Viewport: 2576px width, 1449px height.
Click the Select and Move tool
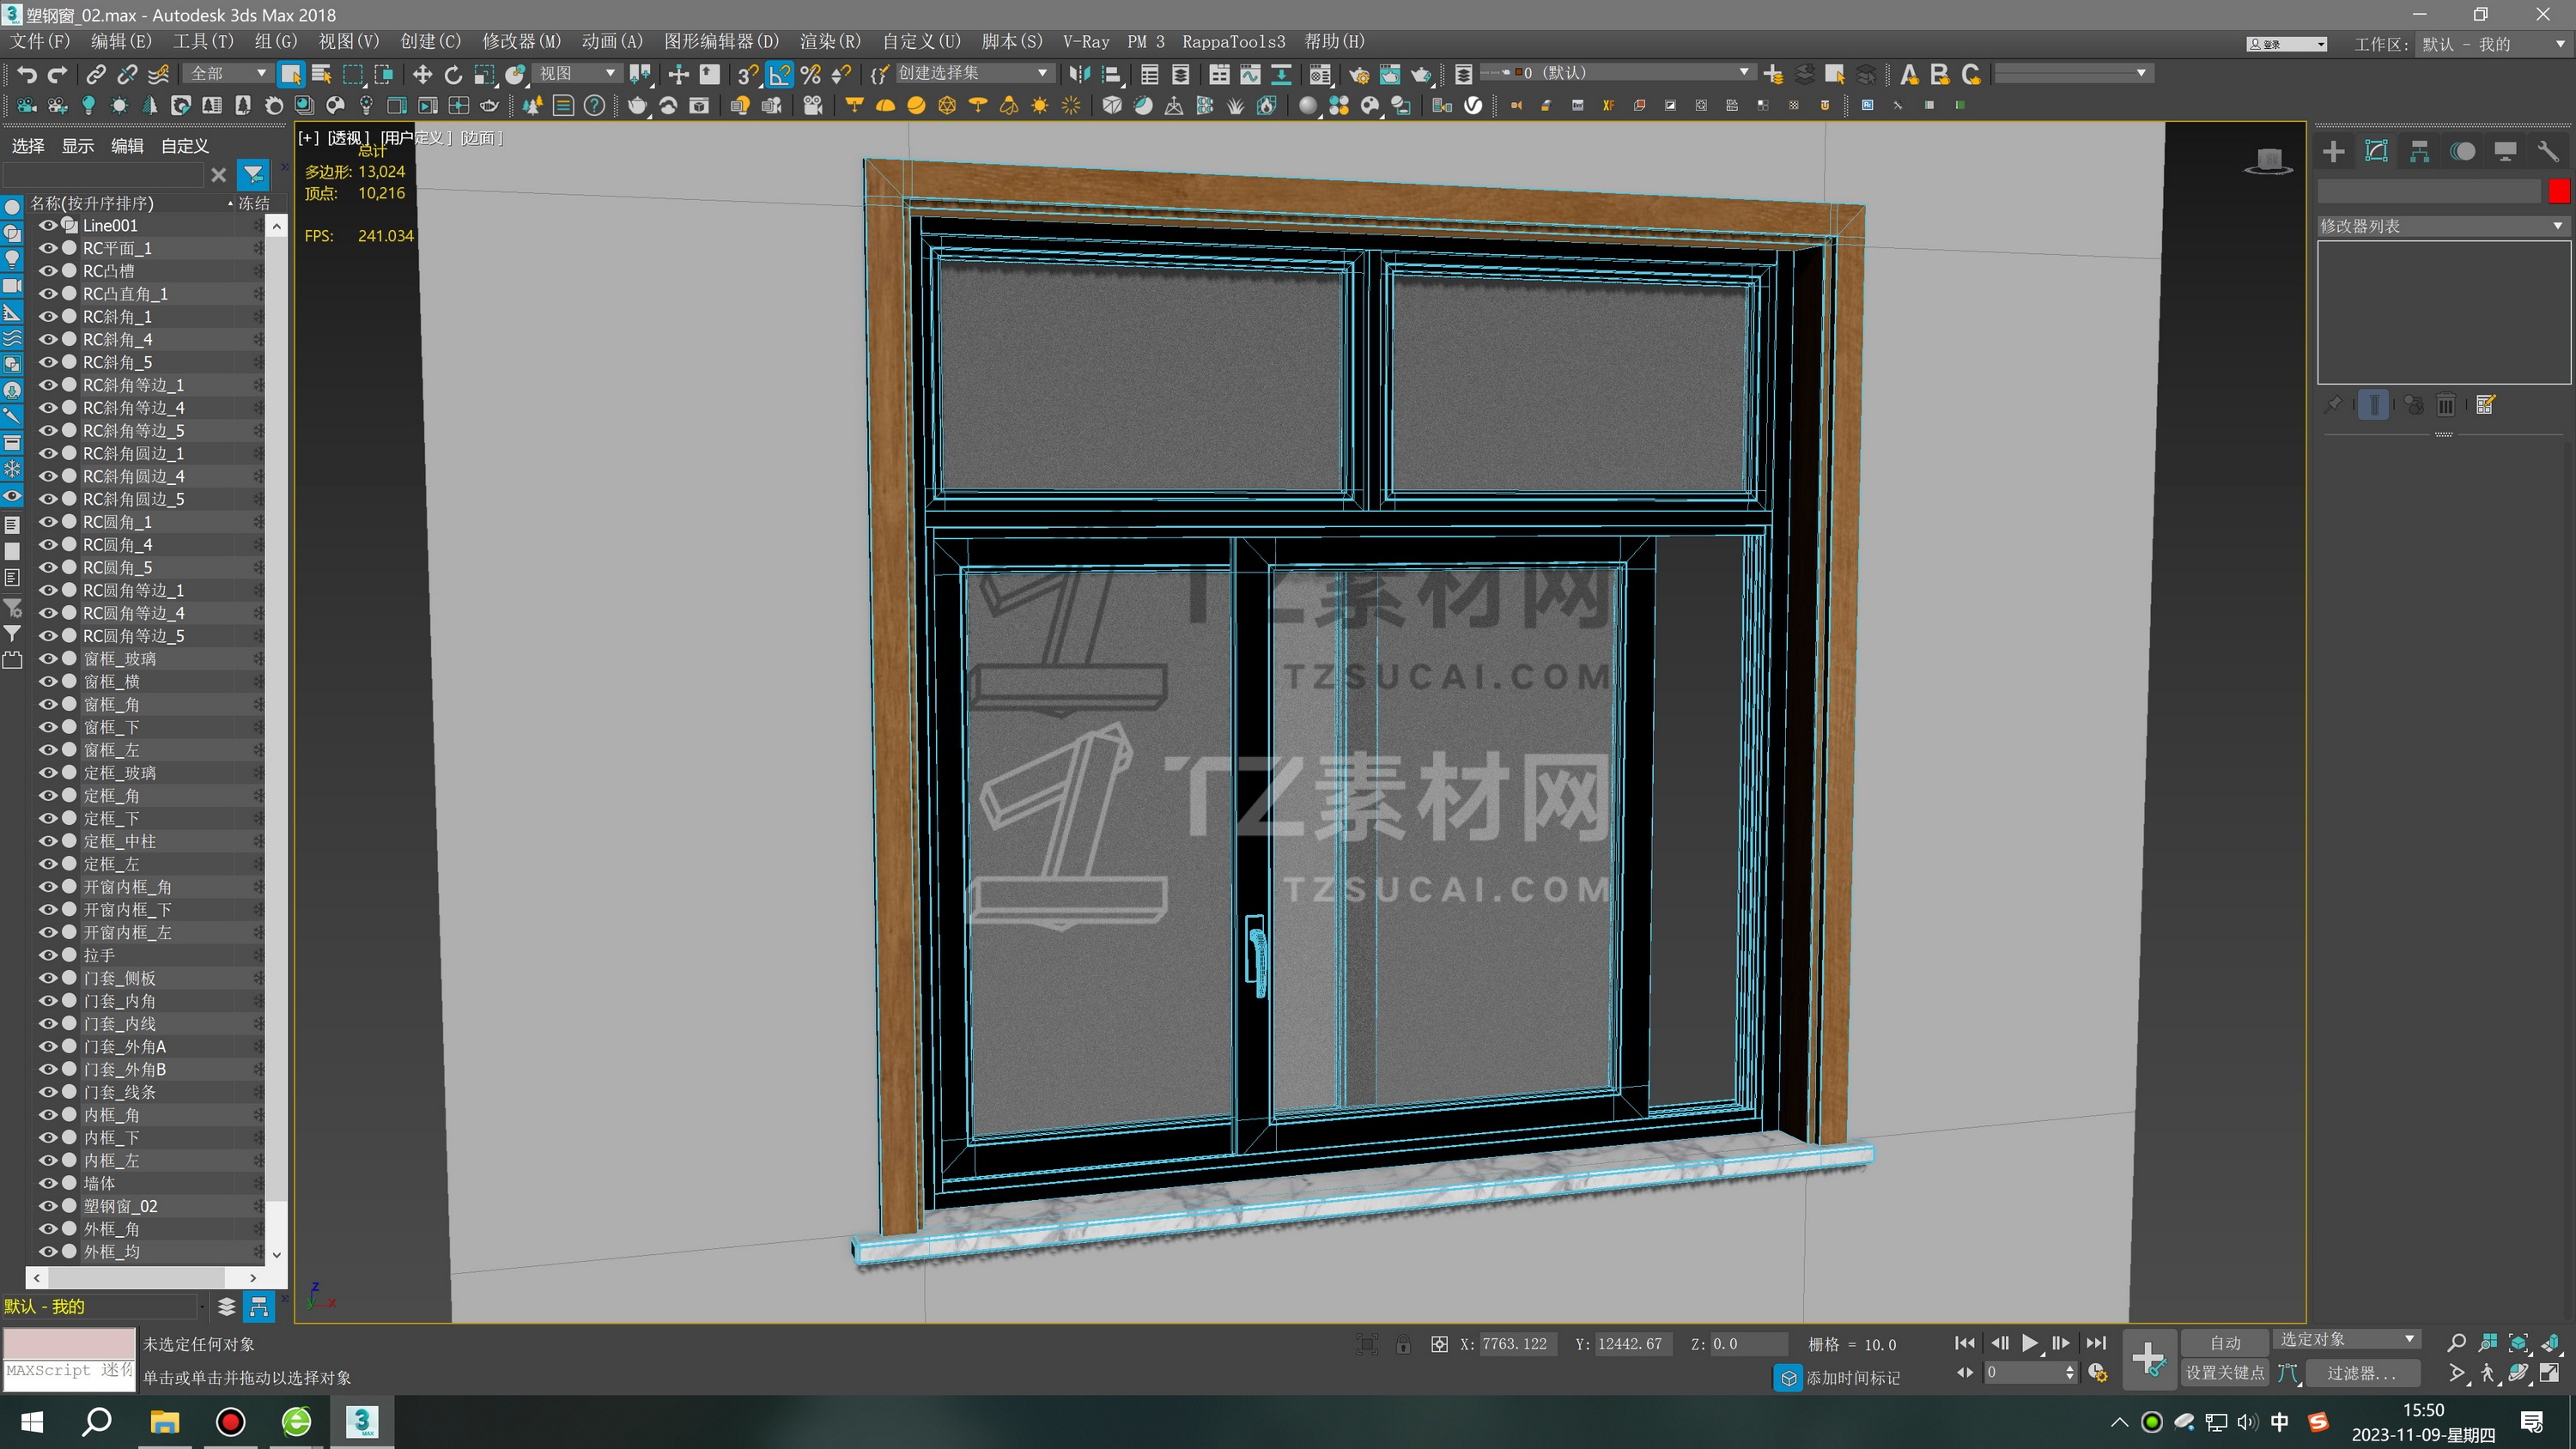[422, 74]
